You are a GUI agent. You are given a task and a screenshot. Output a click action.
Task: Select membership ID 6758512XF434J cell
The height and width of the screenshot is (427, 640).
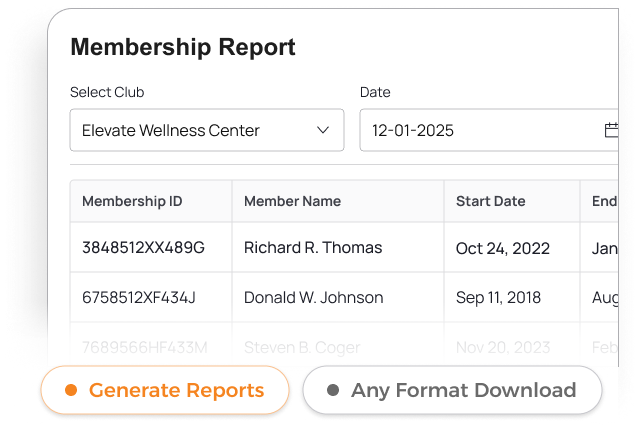pos(139,297)
